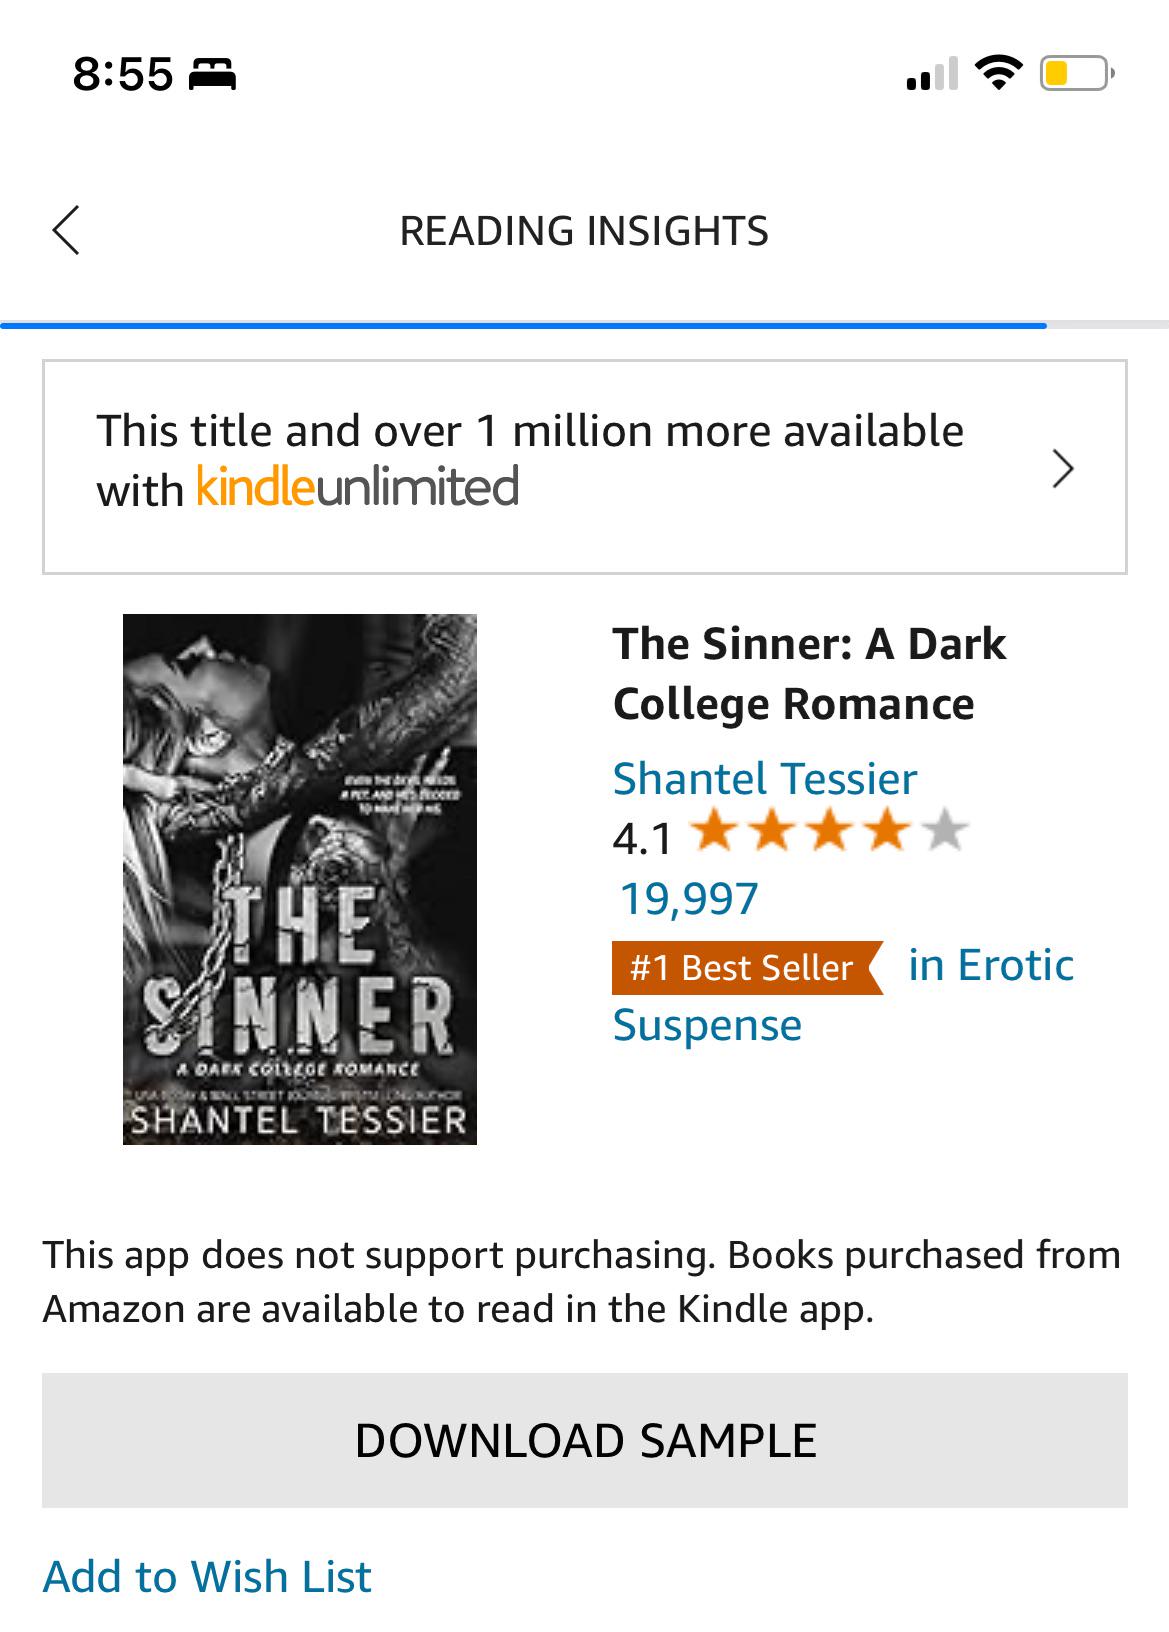Viewport: 1169px width, 1632px height.
Task: Tap the blue reading progress bar
Action: [x=520, y=325]
